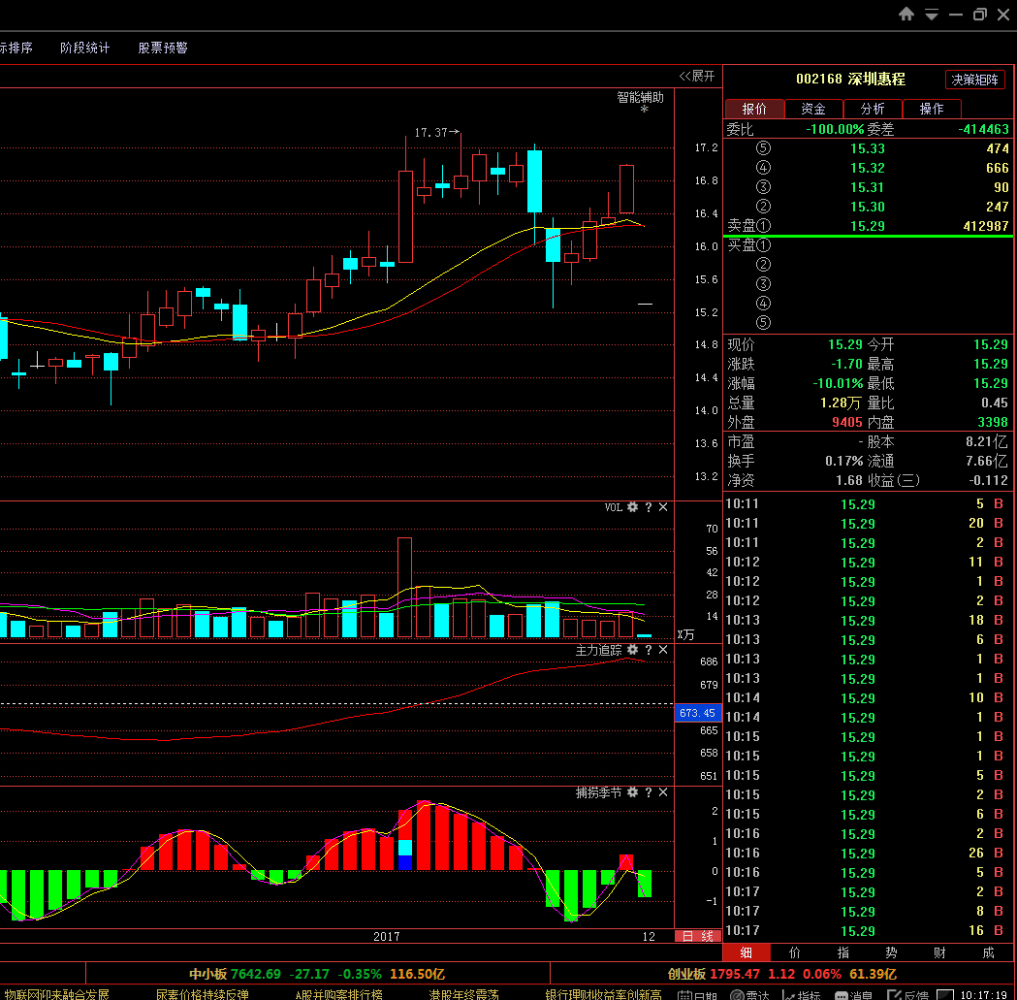Screen dimensions: 1017x1000
Task: Close the VOL indicator panel
Action: 663,507
